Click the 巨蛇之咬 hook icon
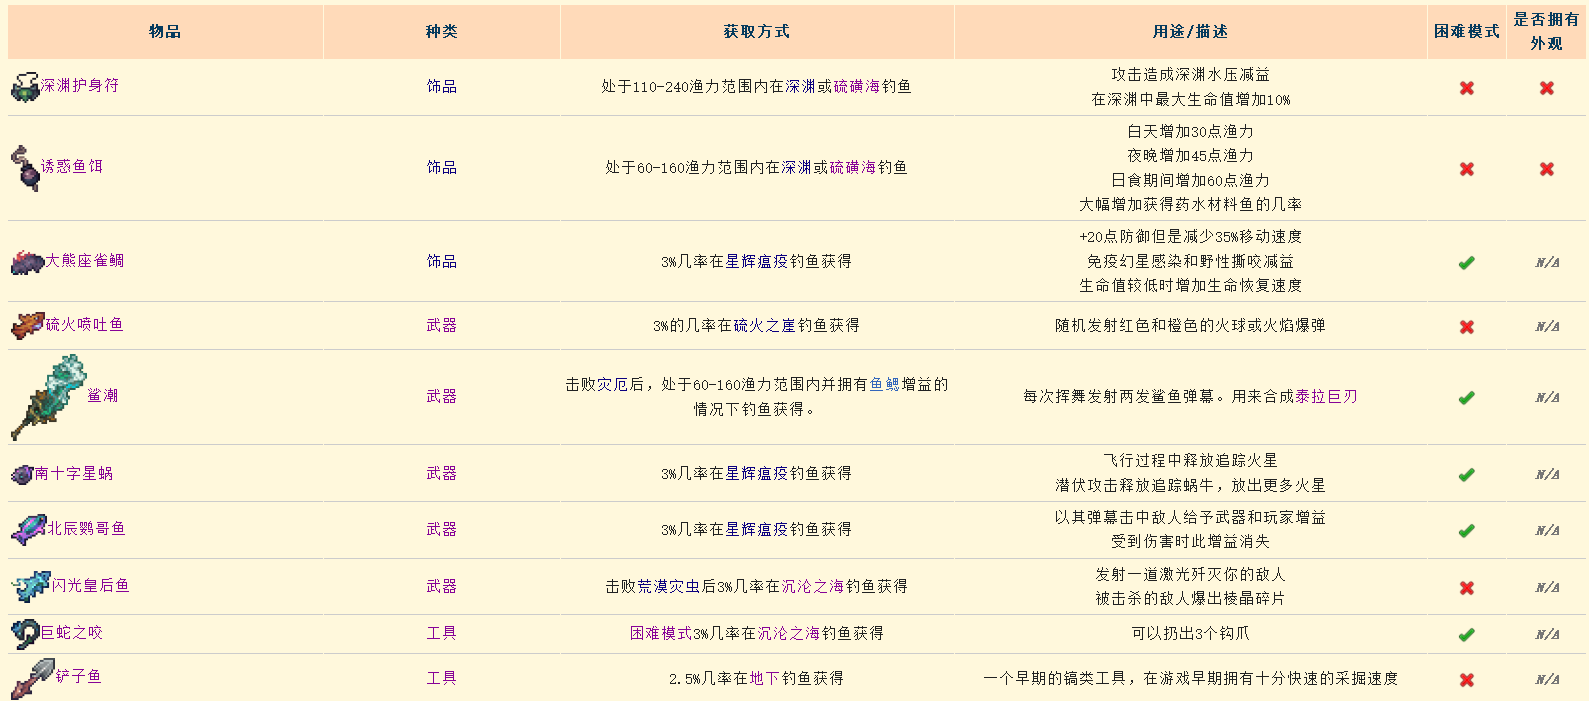The width and height of the screenshot is (1589, 701). point(25,633)
